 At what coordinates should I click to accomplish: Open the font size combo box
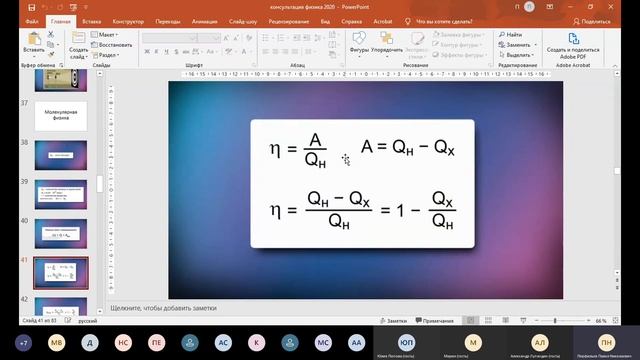pos(210,38)
